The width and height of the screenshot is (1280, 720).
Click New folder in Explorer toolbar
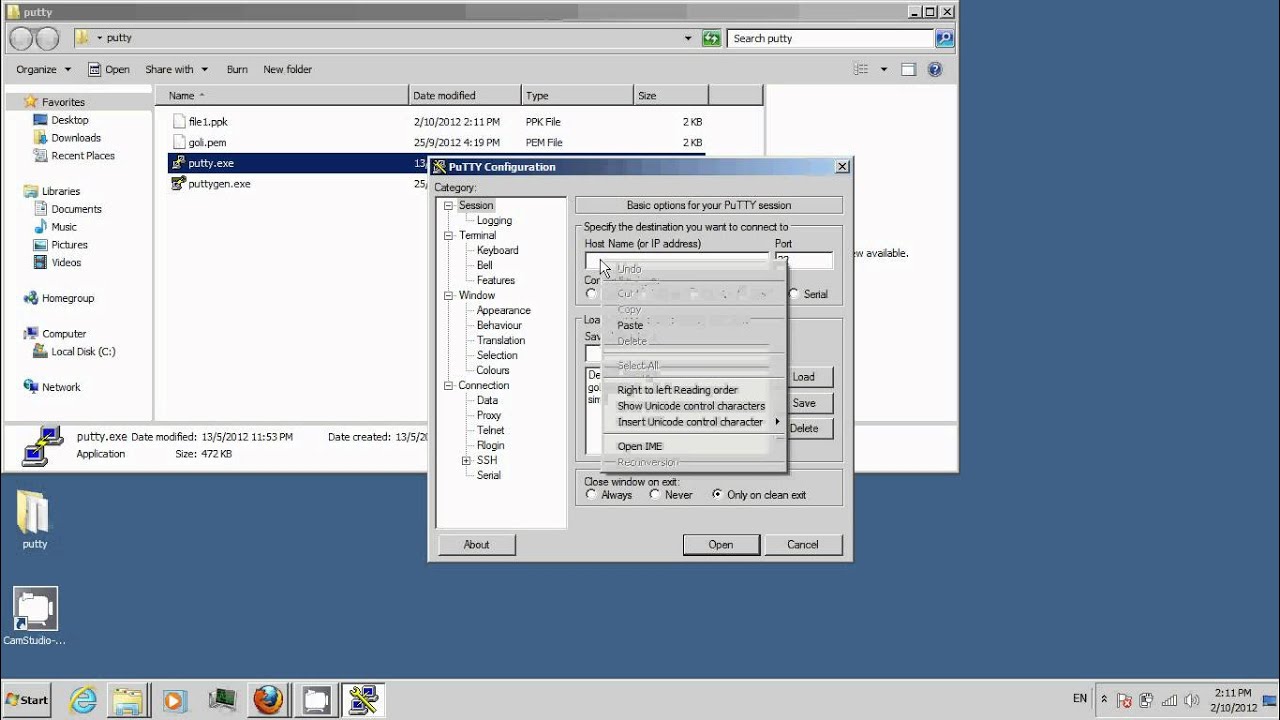point(288,69)
